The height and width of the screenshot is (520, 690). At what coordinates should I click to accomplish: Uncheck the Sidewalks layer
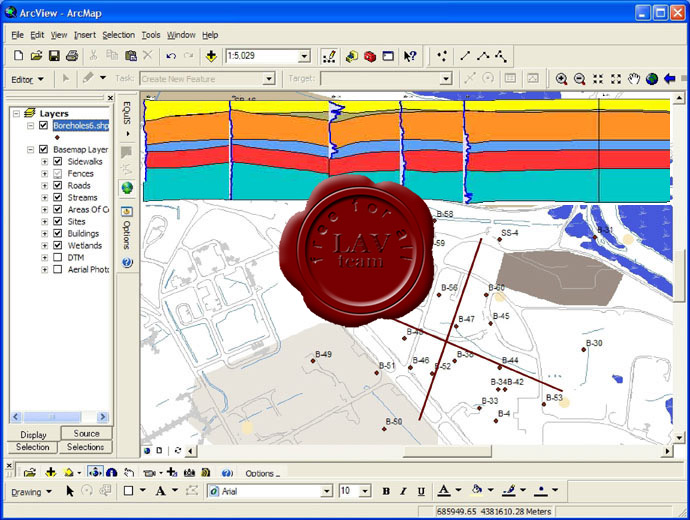pyautogui.click(x=57, y=161)
